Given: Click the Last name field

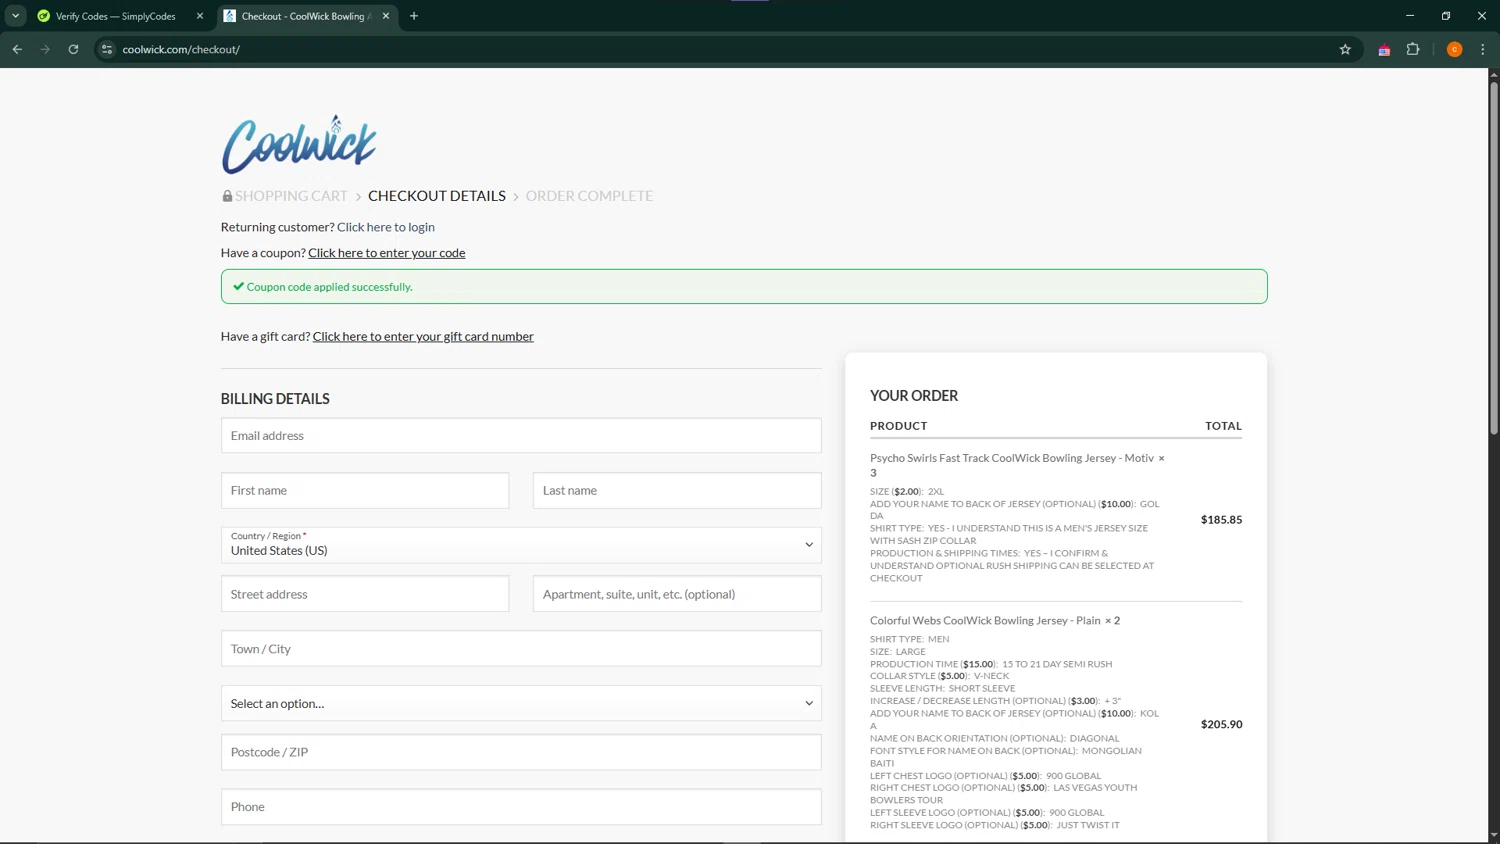Looking at the screenshot, I should (x=677, y=491).
